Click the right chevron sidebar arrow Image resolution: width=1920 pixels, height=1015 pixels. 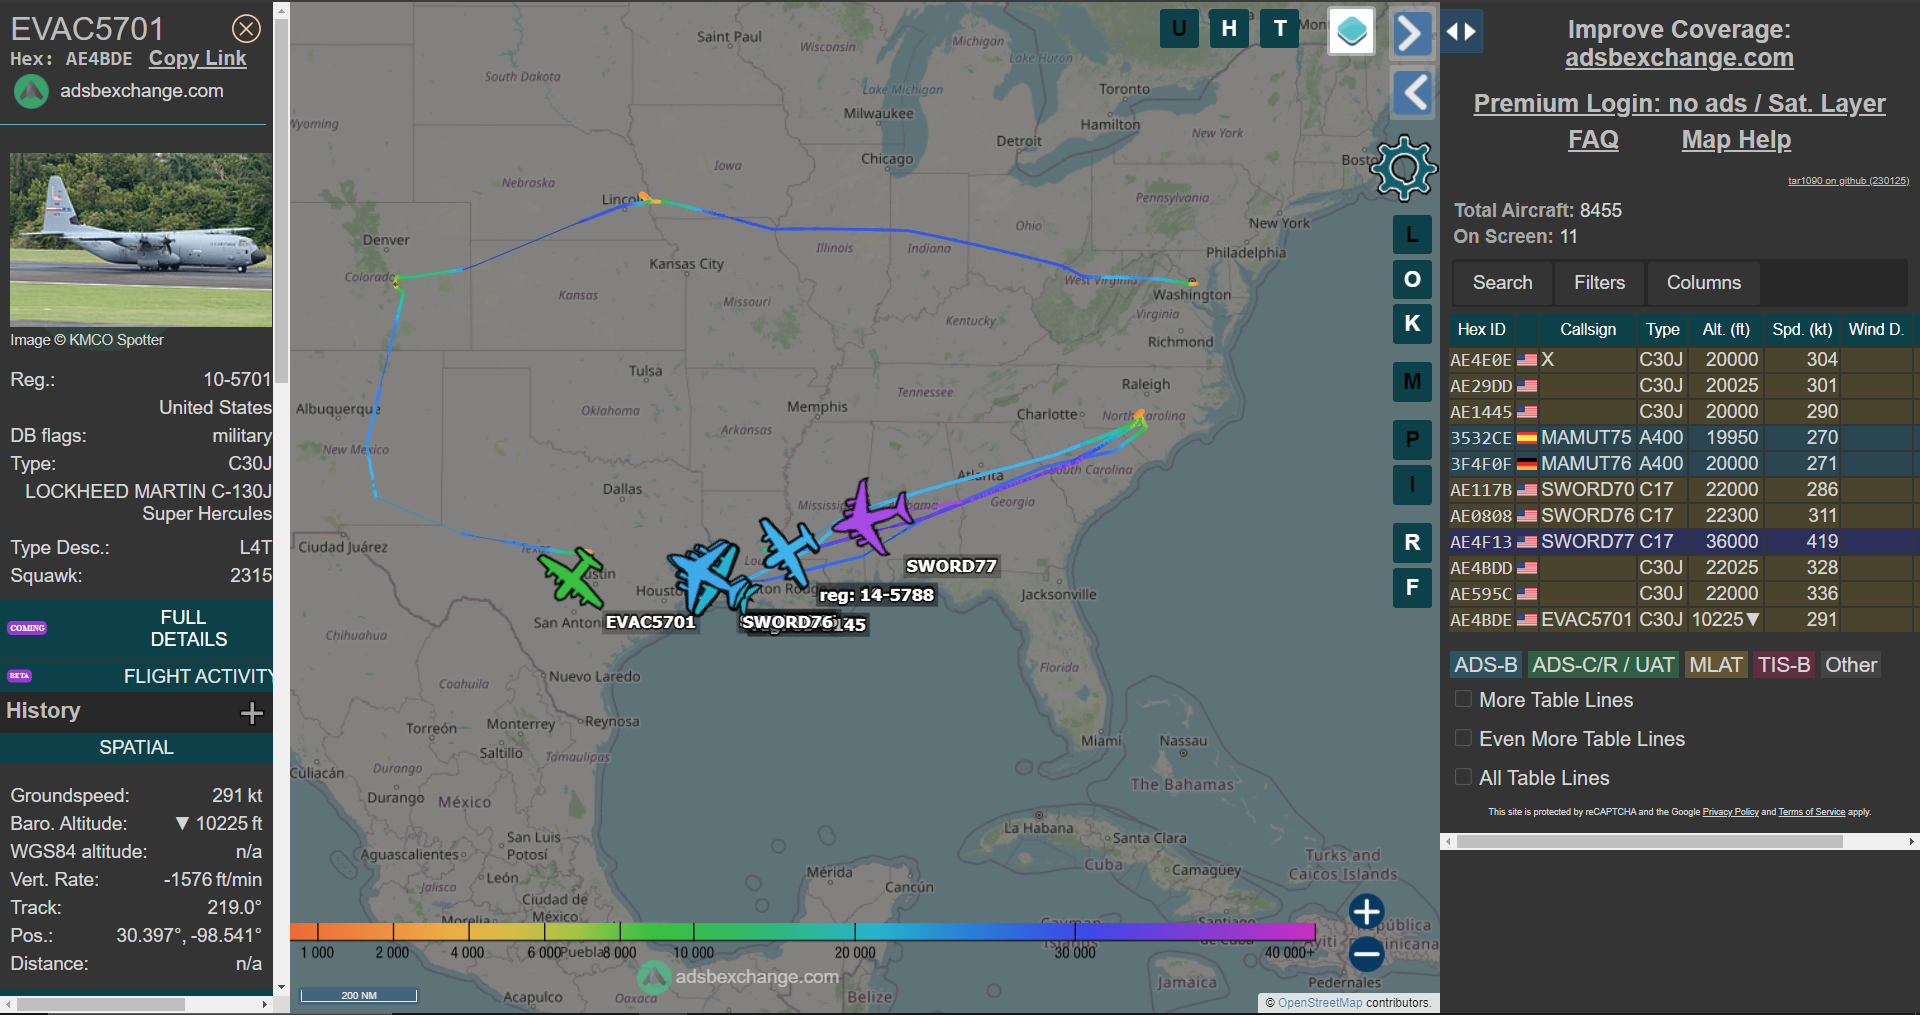1411,34
